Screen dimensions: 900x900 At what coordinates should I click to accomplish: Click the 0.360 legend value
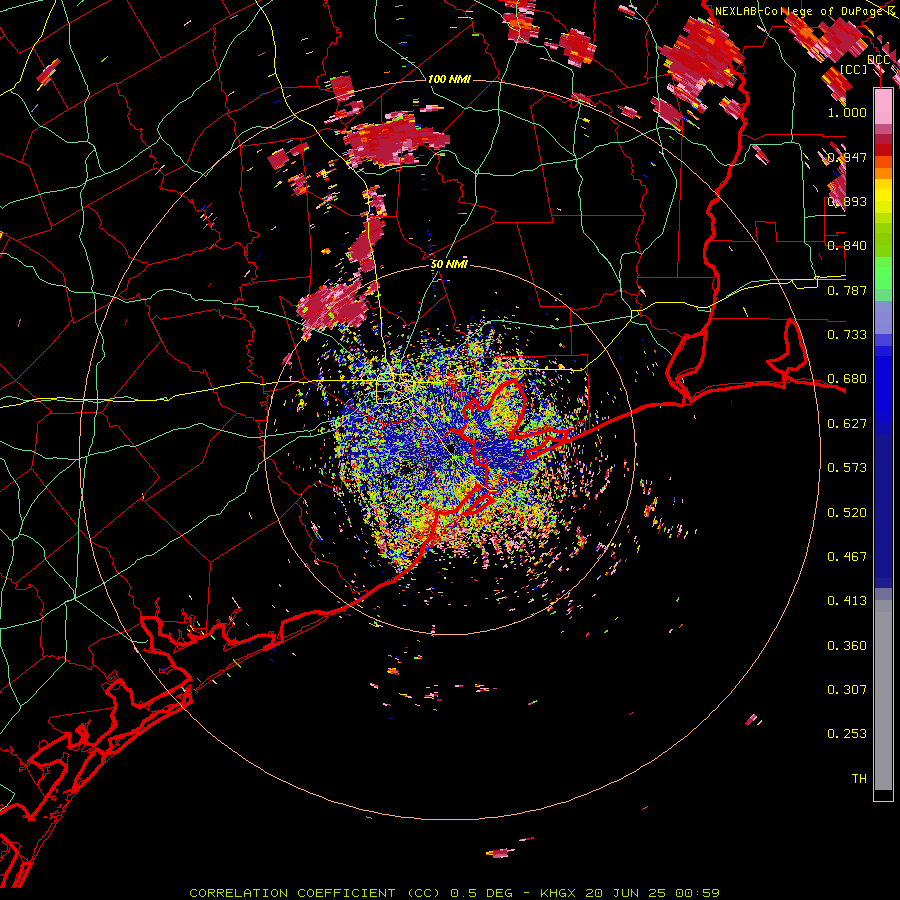pyautogui.click(x=847, y=645)
